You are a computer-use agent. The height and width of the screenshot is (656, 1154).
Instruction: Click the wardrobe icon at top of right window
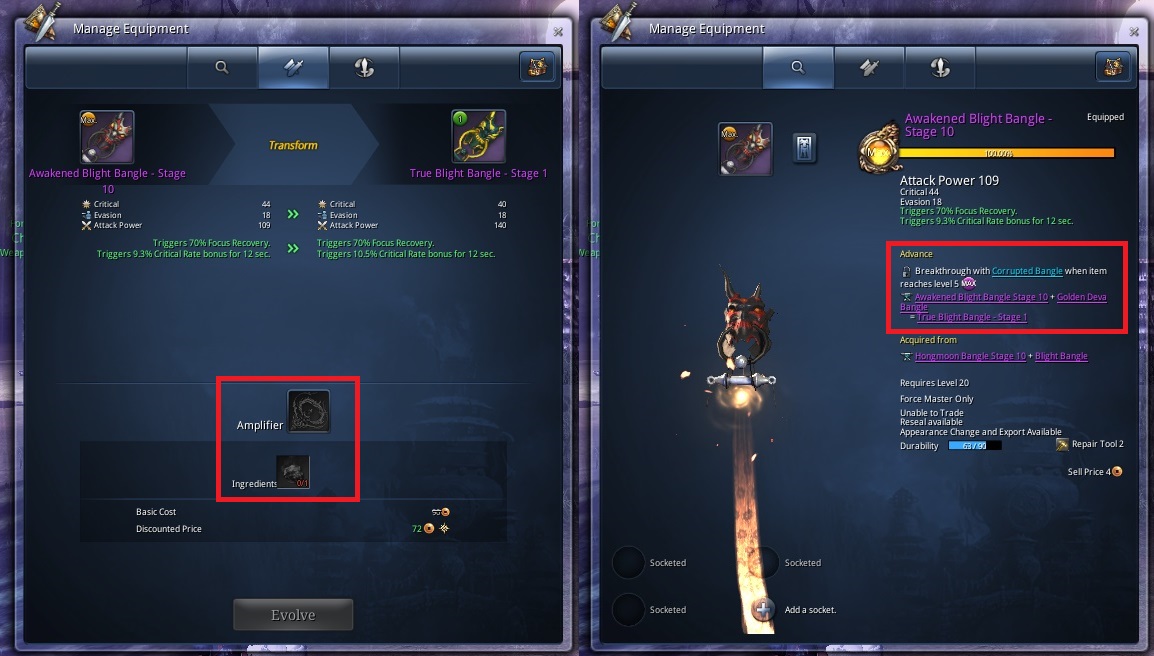[1113, 67]
